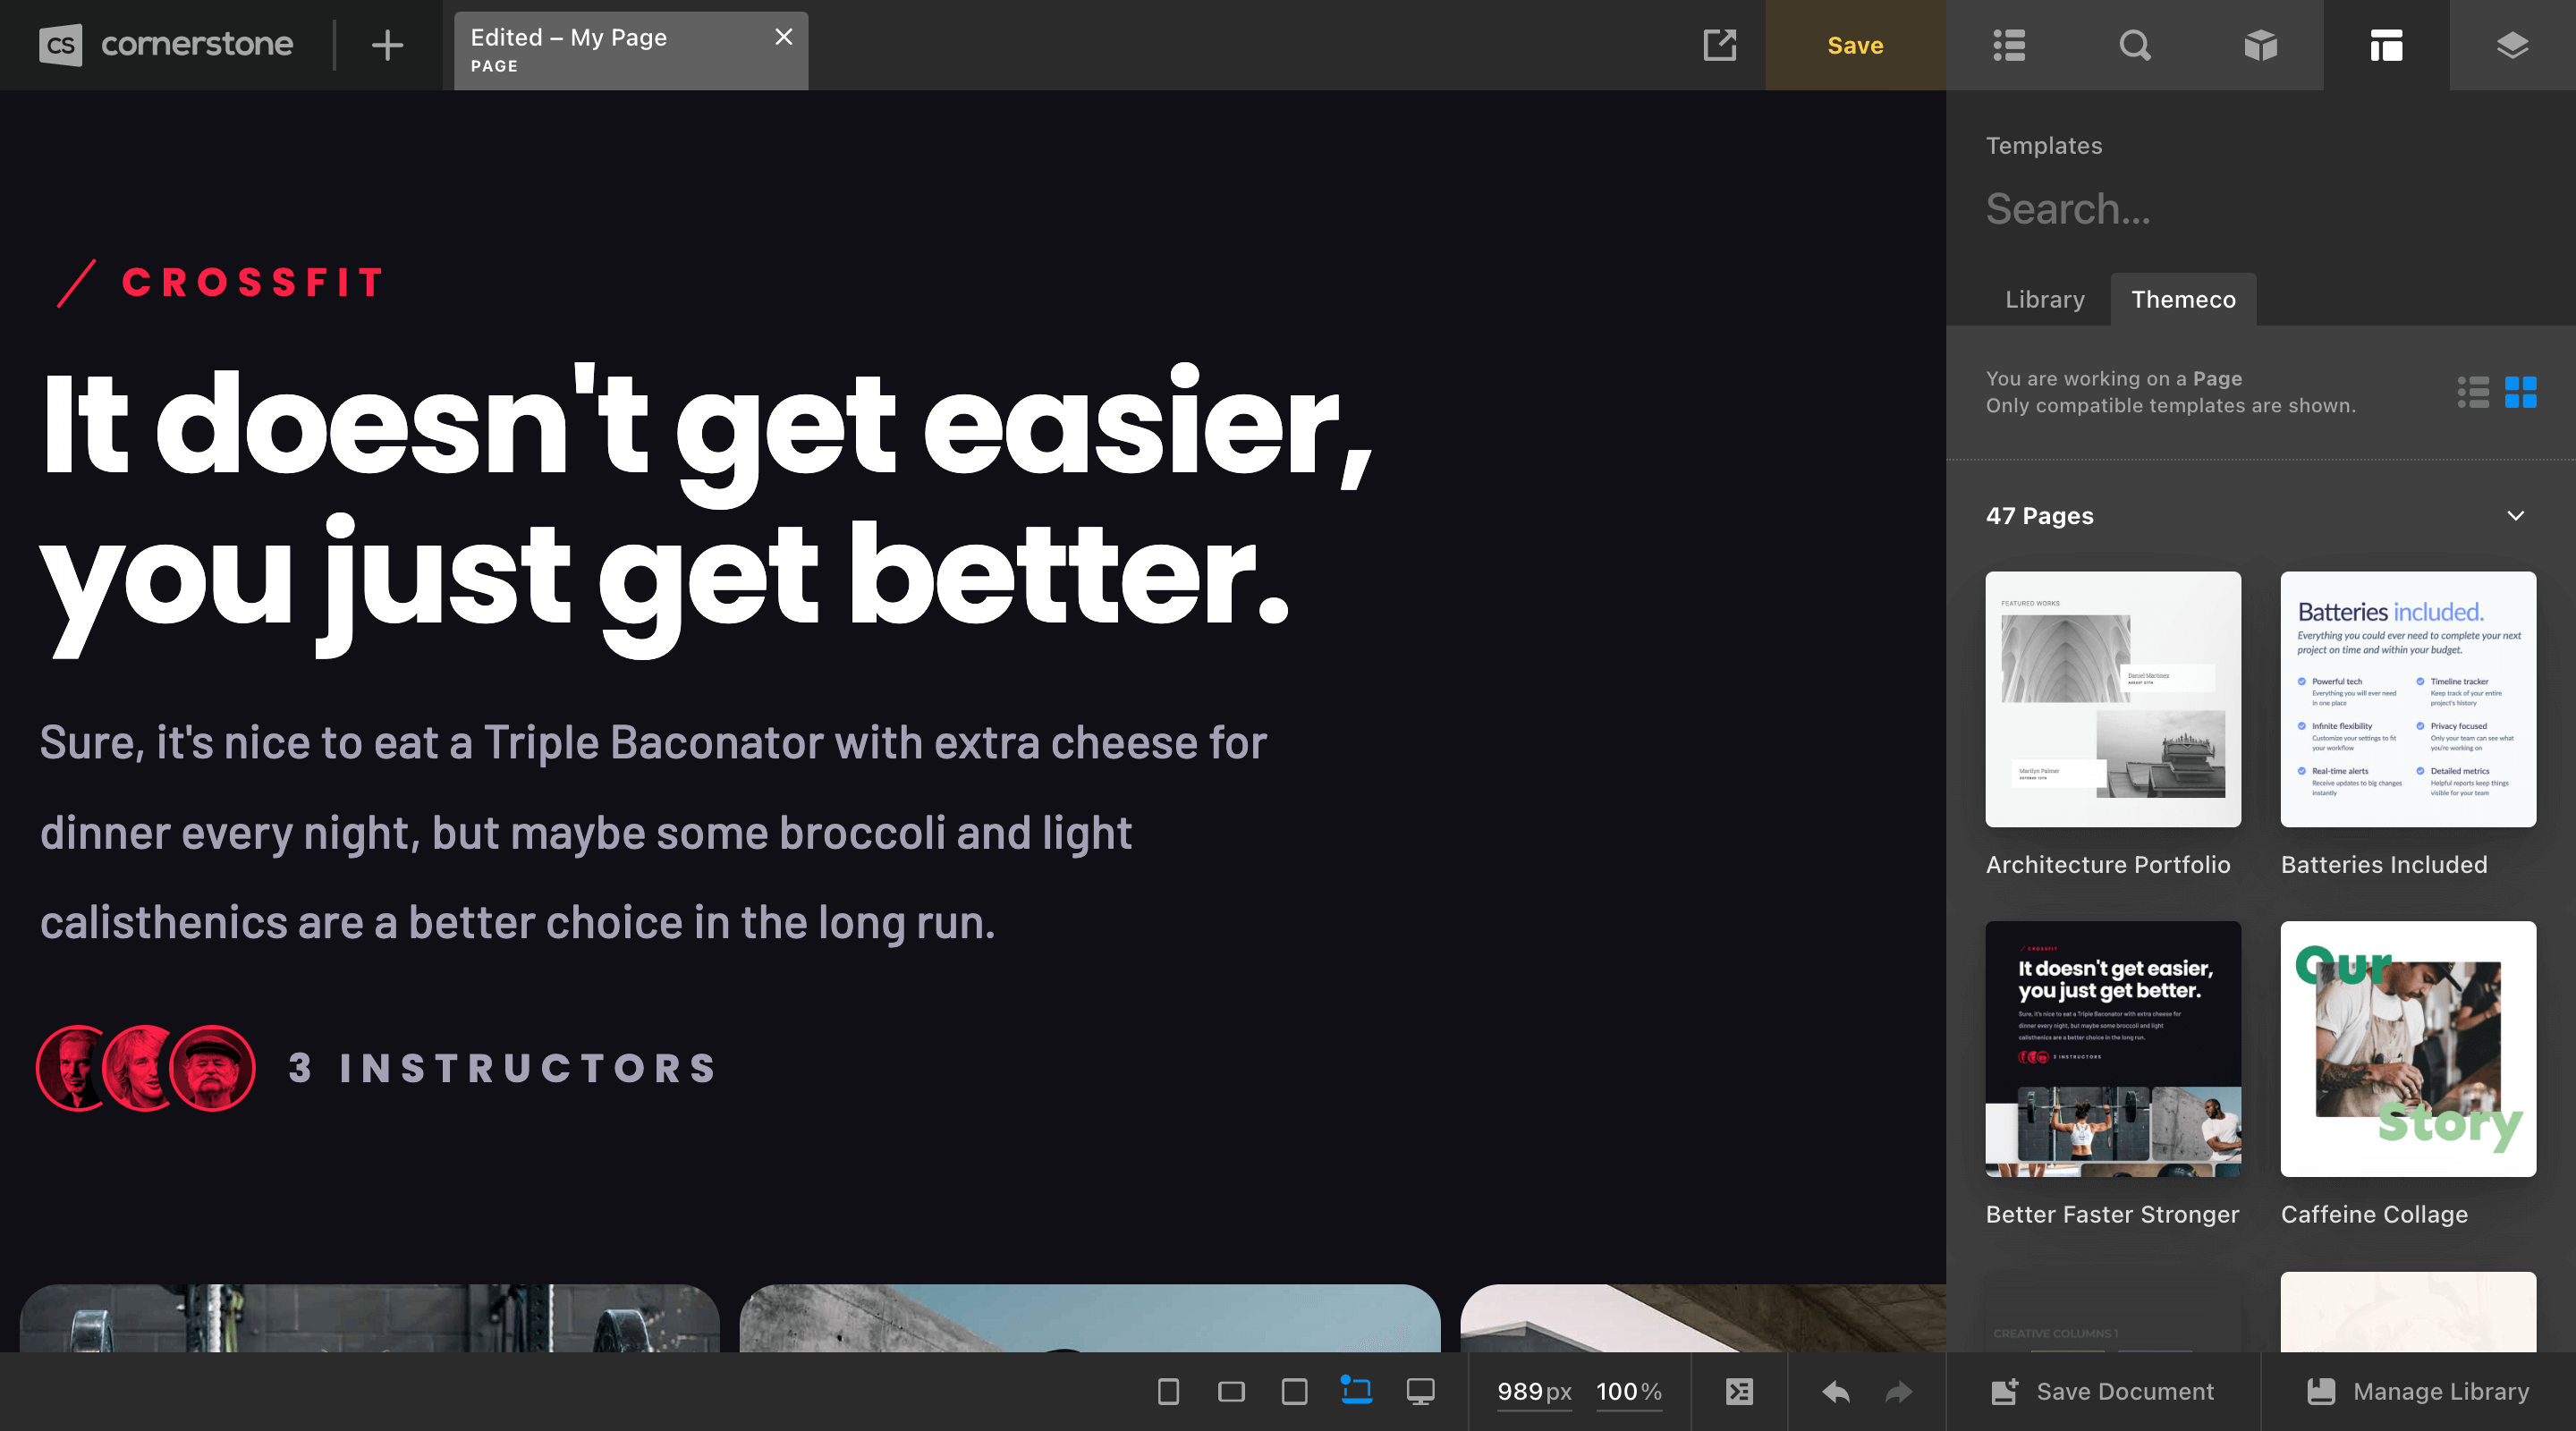Select the Search tool in the top toolbar

pos(2135,45)
